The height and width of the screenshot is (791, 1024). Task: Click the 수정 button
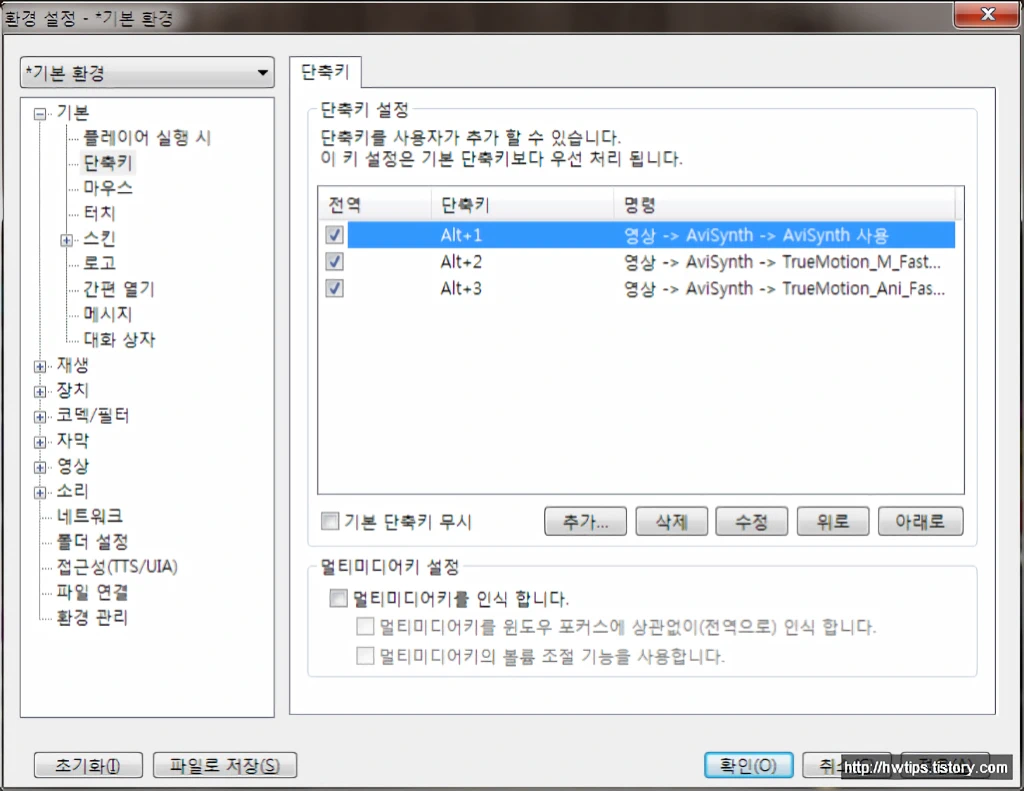click(752, 521)
